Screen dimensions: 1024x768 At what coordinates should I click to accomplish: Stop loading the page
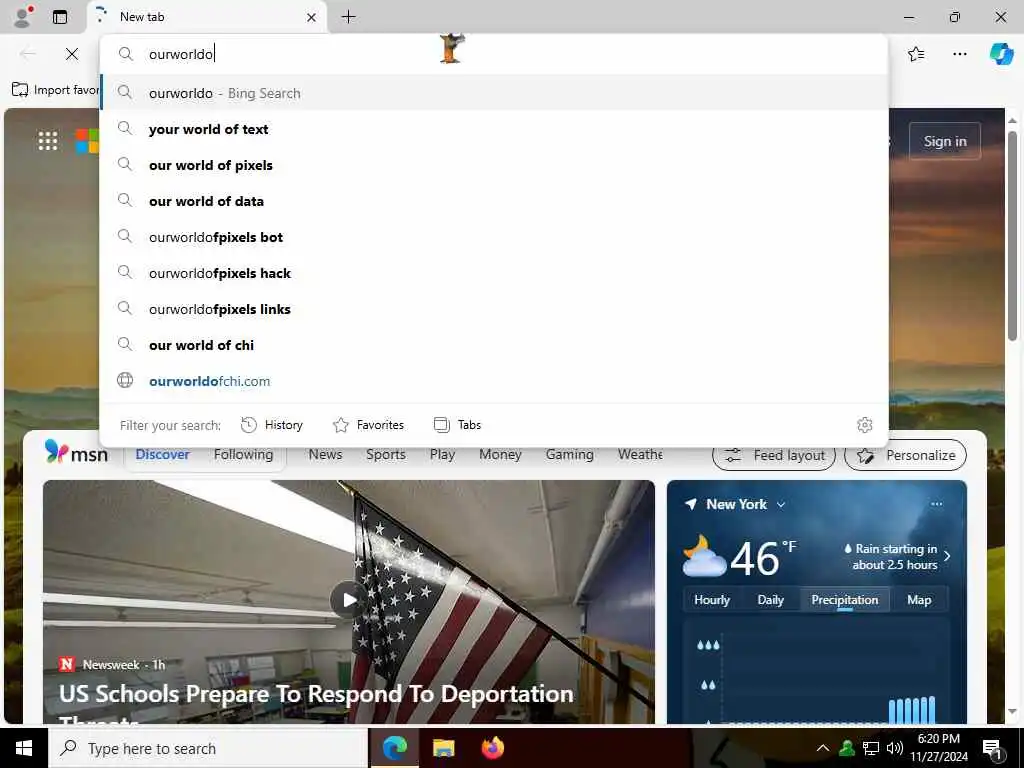72,54
